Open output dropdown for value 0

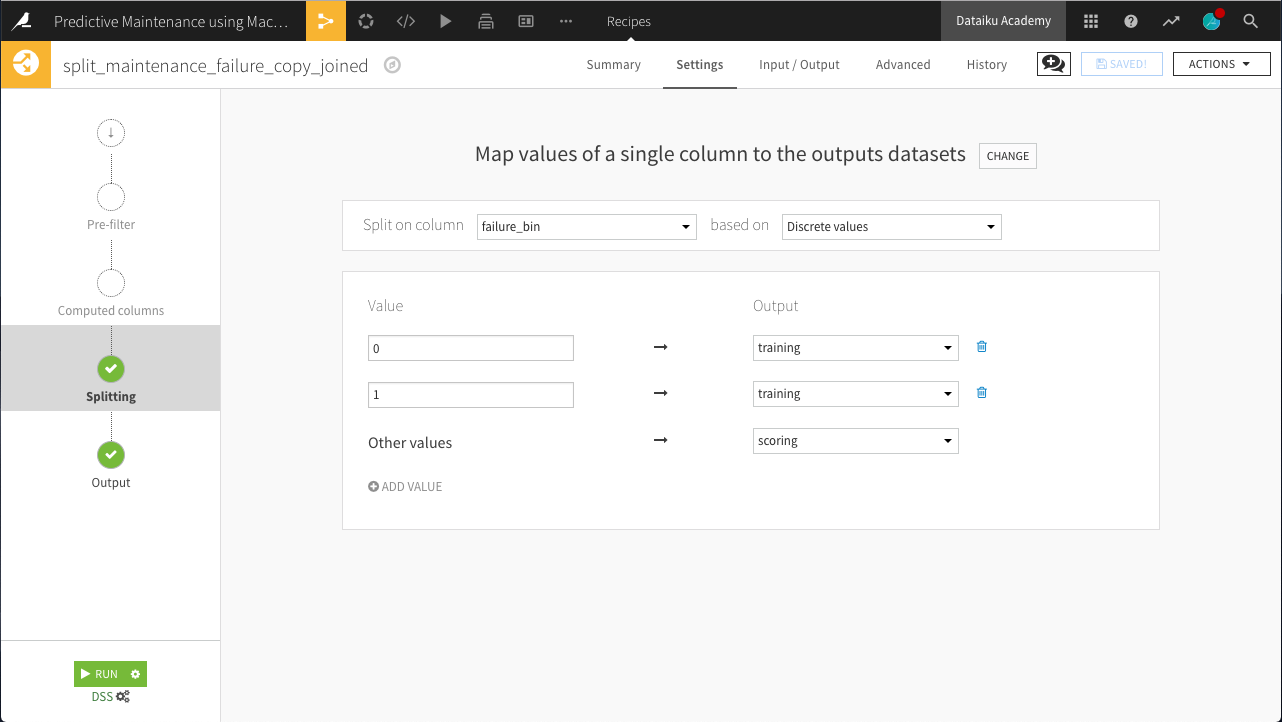[x=856, y=348]
